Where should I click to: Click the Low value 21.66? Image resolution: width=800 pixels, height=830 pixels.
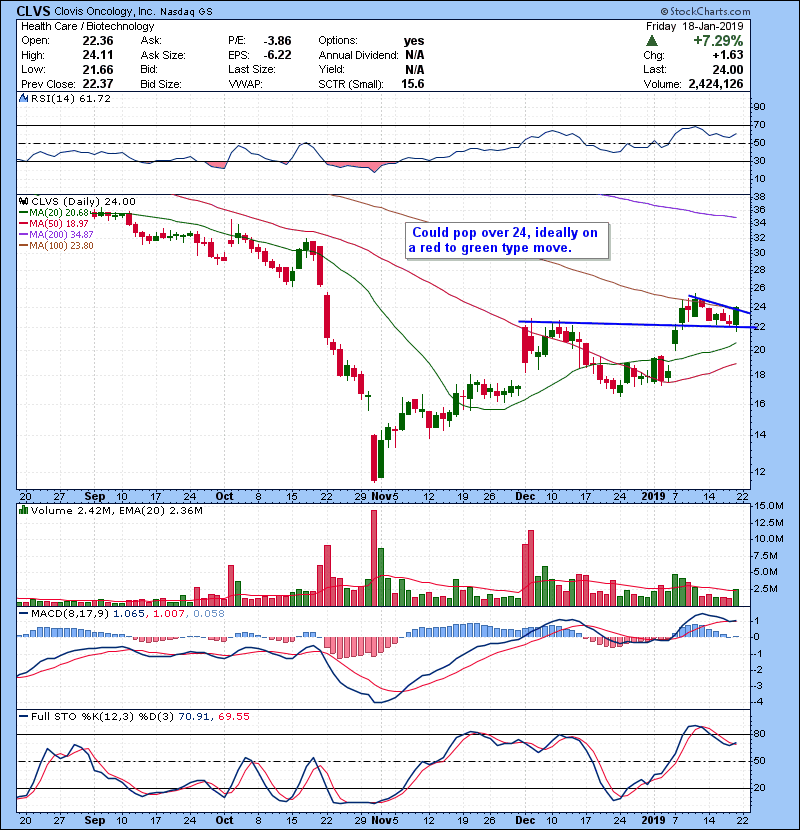point(98,69)
